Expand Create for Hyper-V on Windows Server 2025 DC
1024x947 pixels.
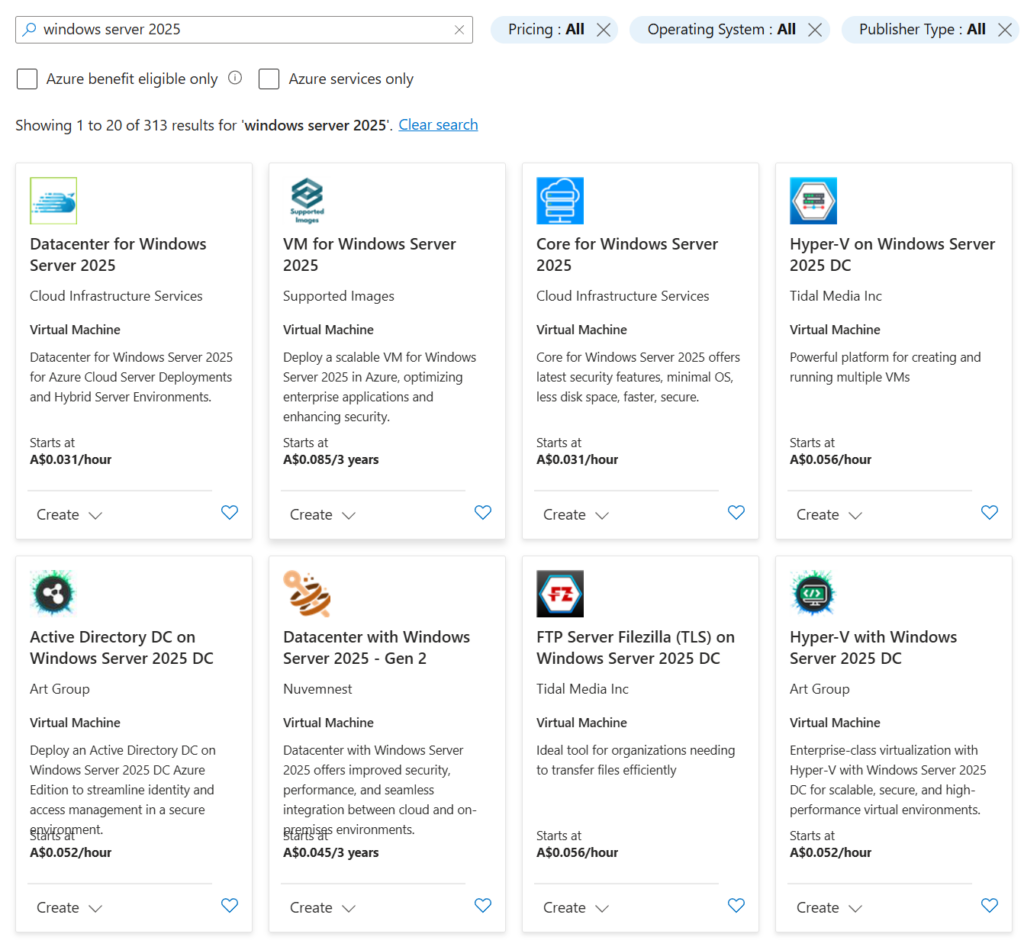829,515
